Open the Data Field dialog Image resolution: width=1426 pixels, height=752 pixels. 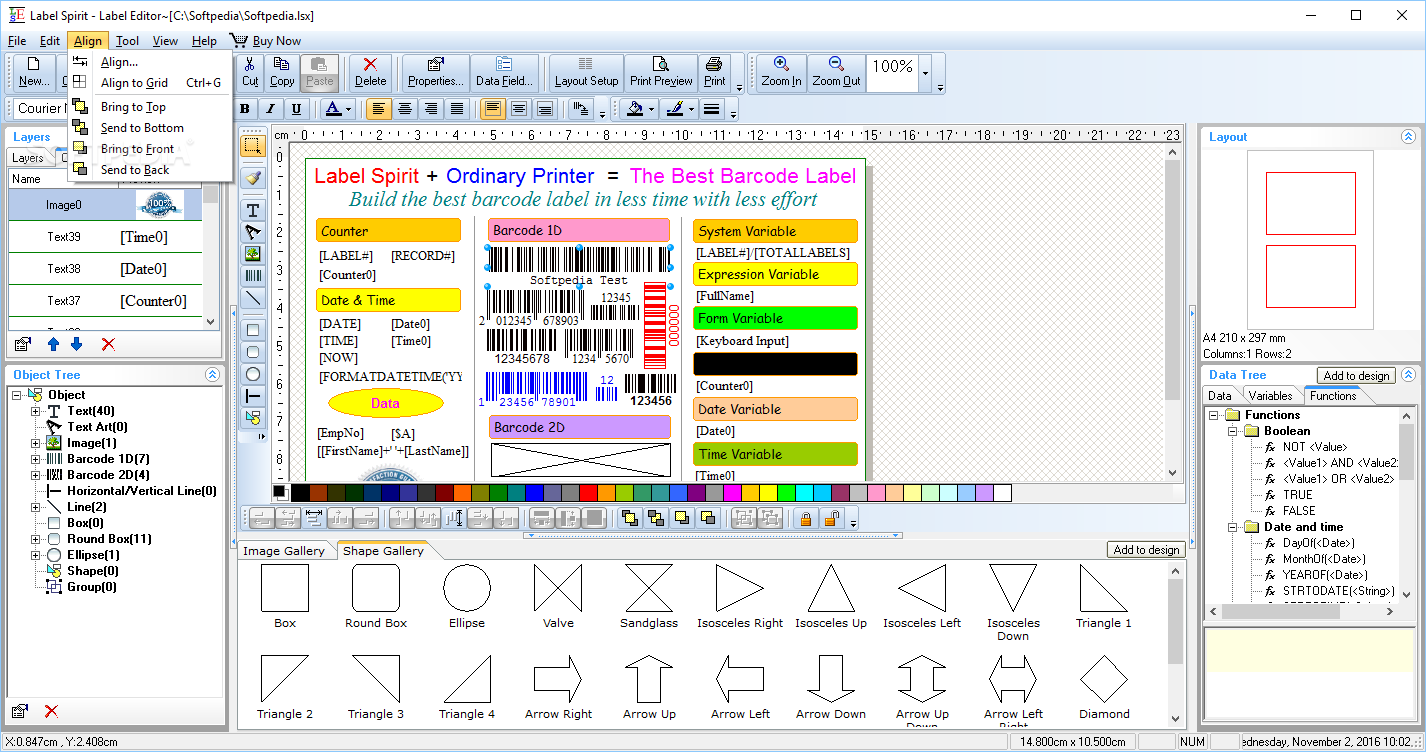pyautogui.click(x=504, y=73)
